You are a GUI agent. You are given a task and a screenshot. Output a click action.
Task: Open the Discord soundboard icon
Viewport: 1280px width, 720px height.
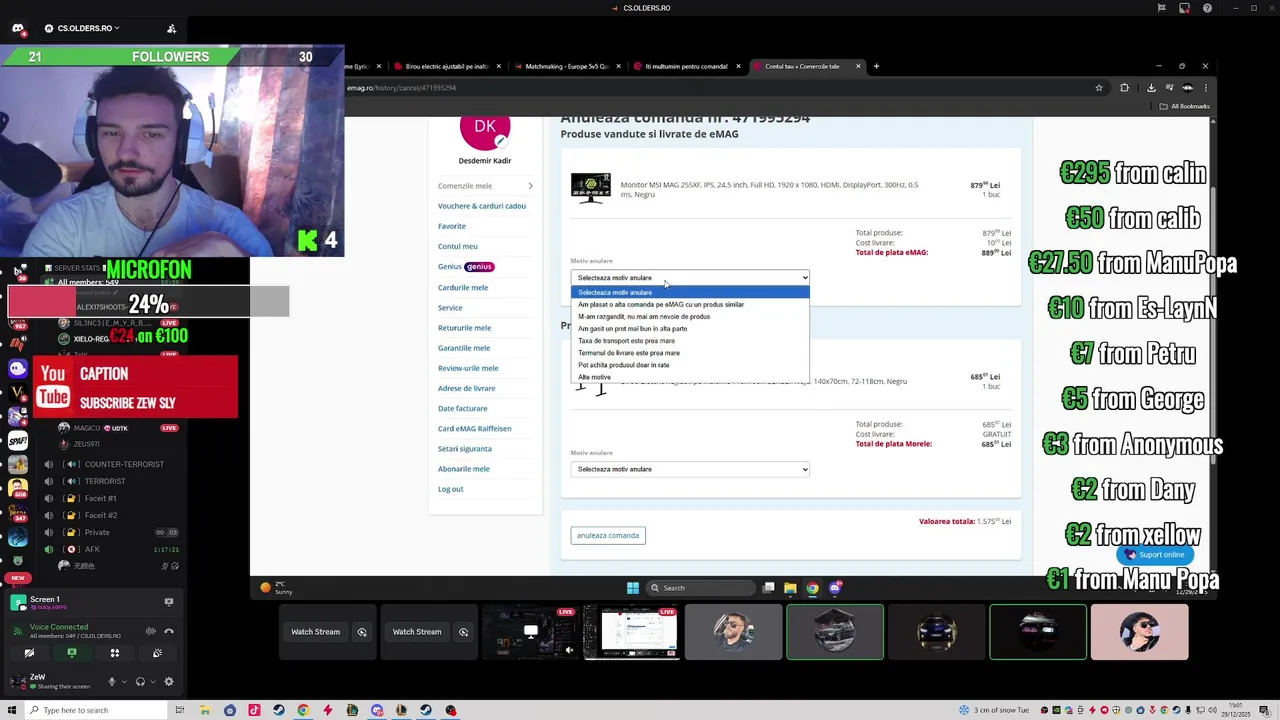tap(157, 653)
